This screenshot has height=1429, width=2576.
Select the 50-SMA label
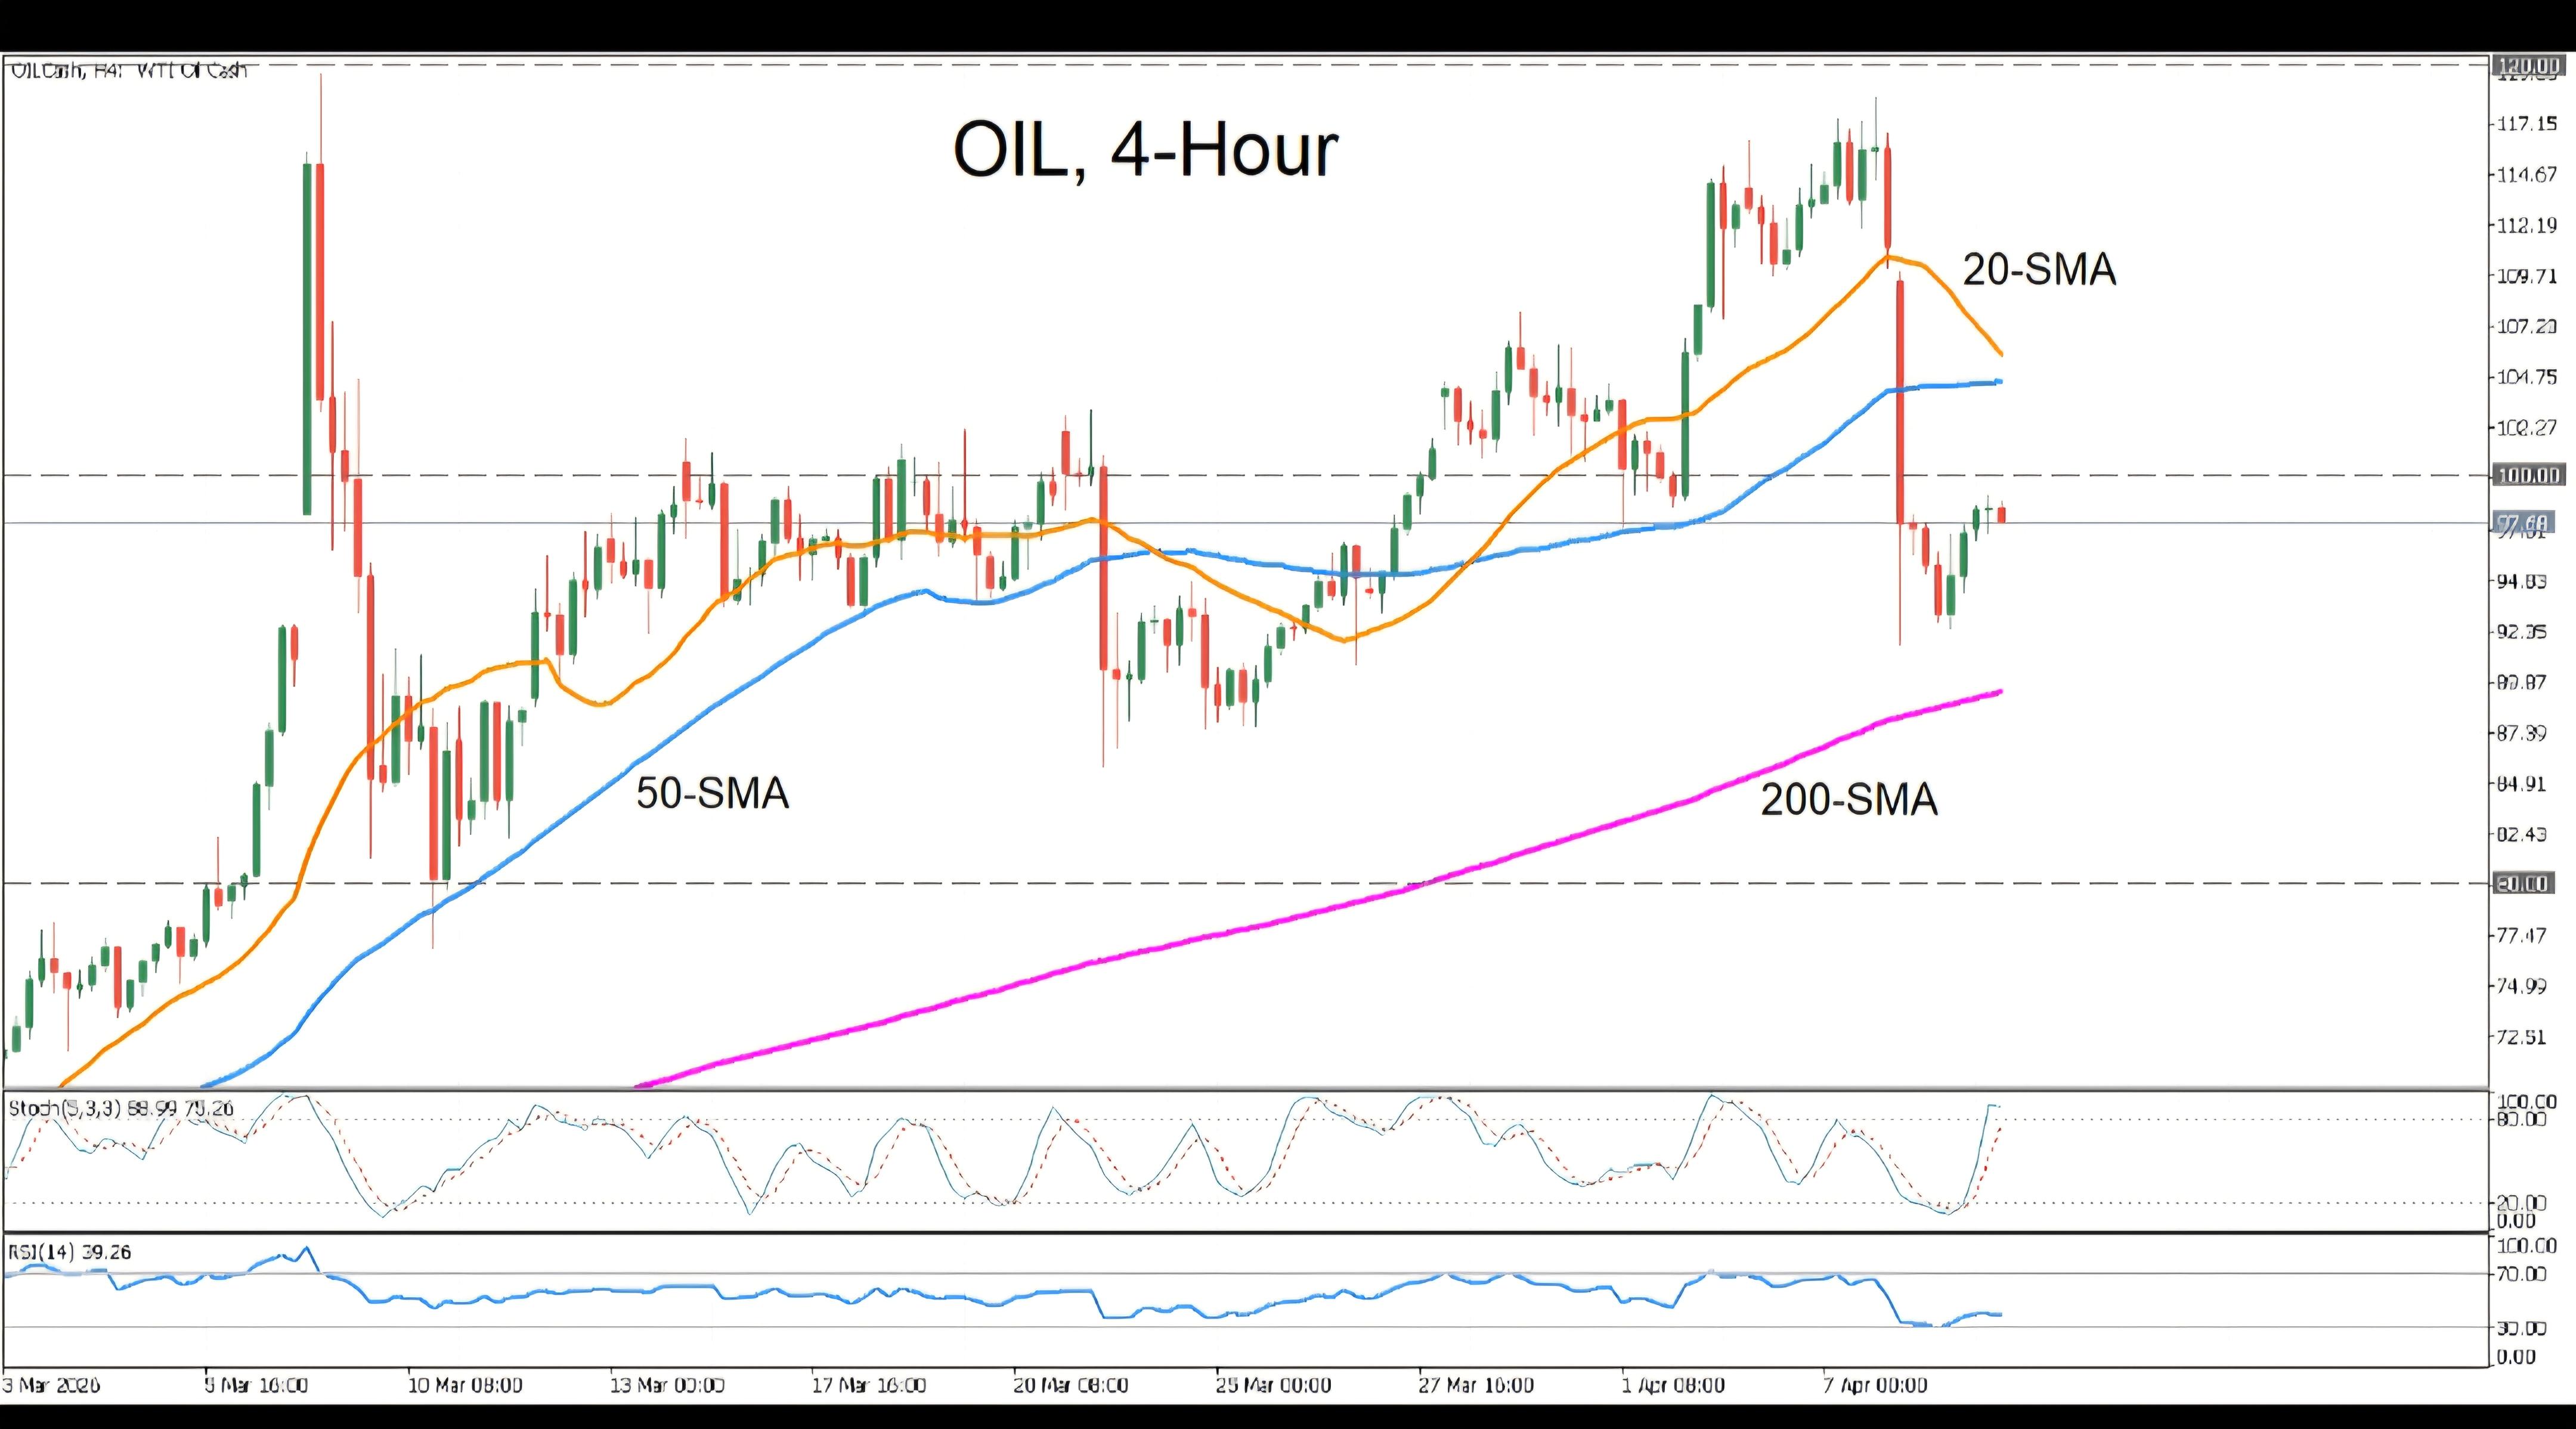point(712,793)
